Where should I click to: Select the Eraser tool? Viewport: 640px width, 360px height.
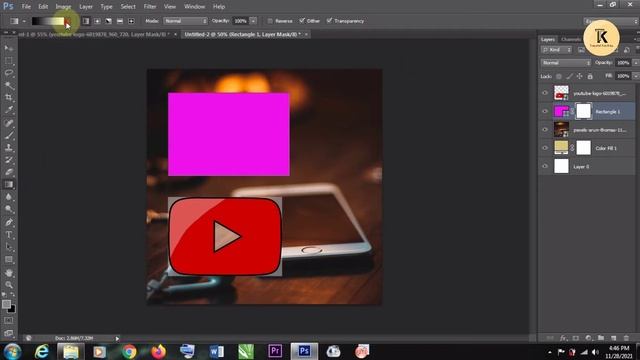[x=9, y=172]
